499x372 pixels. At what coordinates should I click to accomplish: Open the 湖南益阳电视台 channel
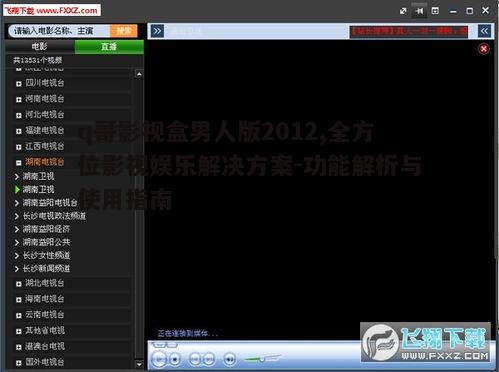(x=50, y=203)
